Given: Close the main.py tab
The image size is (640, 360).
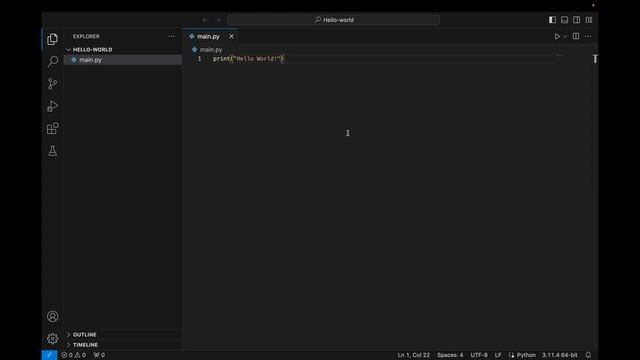Looking at the screenshot, I should [x=231, y=36].
